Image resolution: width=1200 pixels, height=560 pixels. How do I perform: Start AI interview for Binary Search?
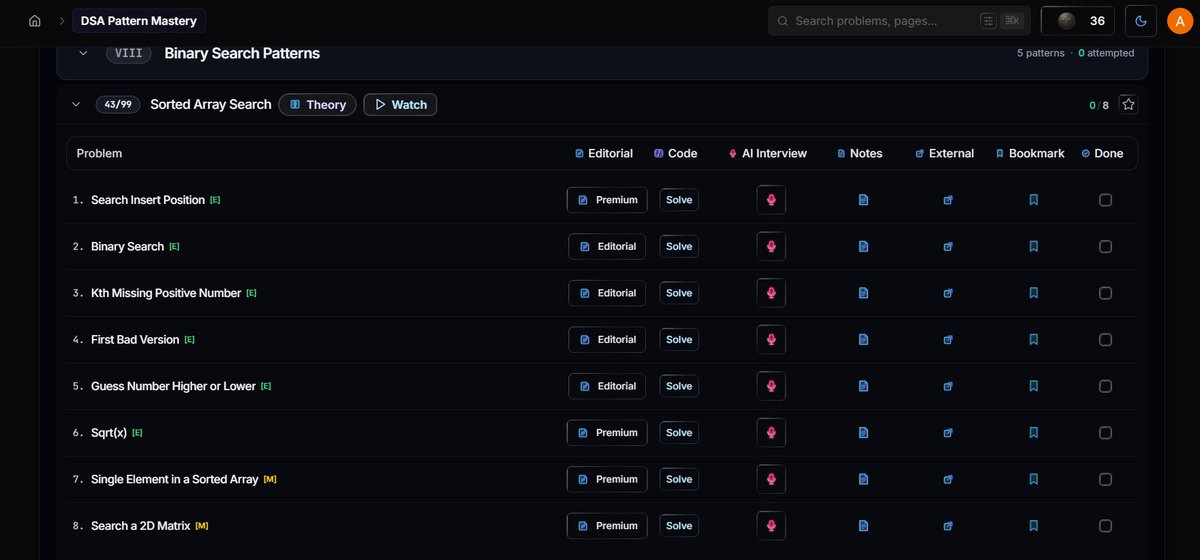pos(771,246)
